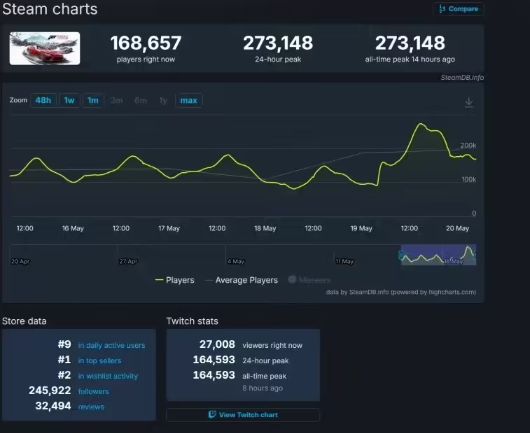The width and height of the screenshot is (530, 433).
Task: Open the followers link
Action: [x=94, y=391]
